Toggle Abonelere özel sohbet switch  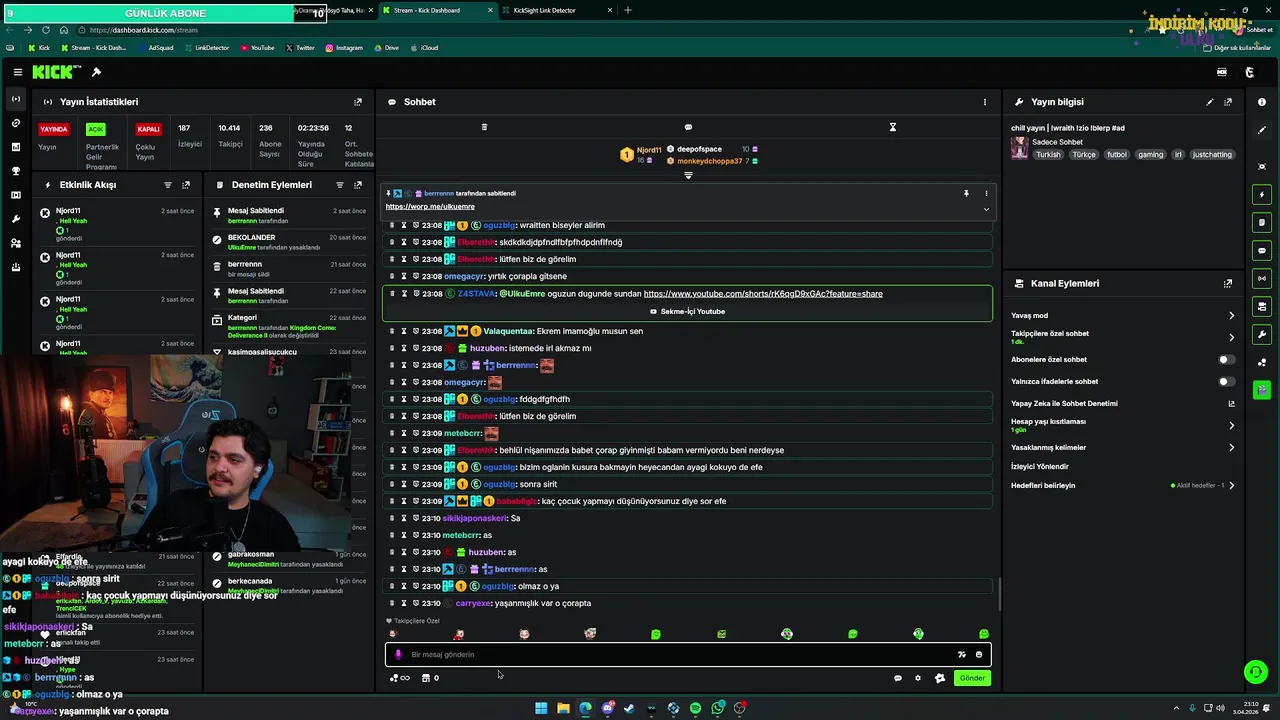tap(1226, 359)
